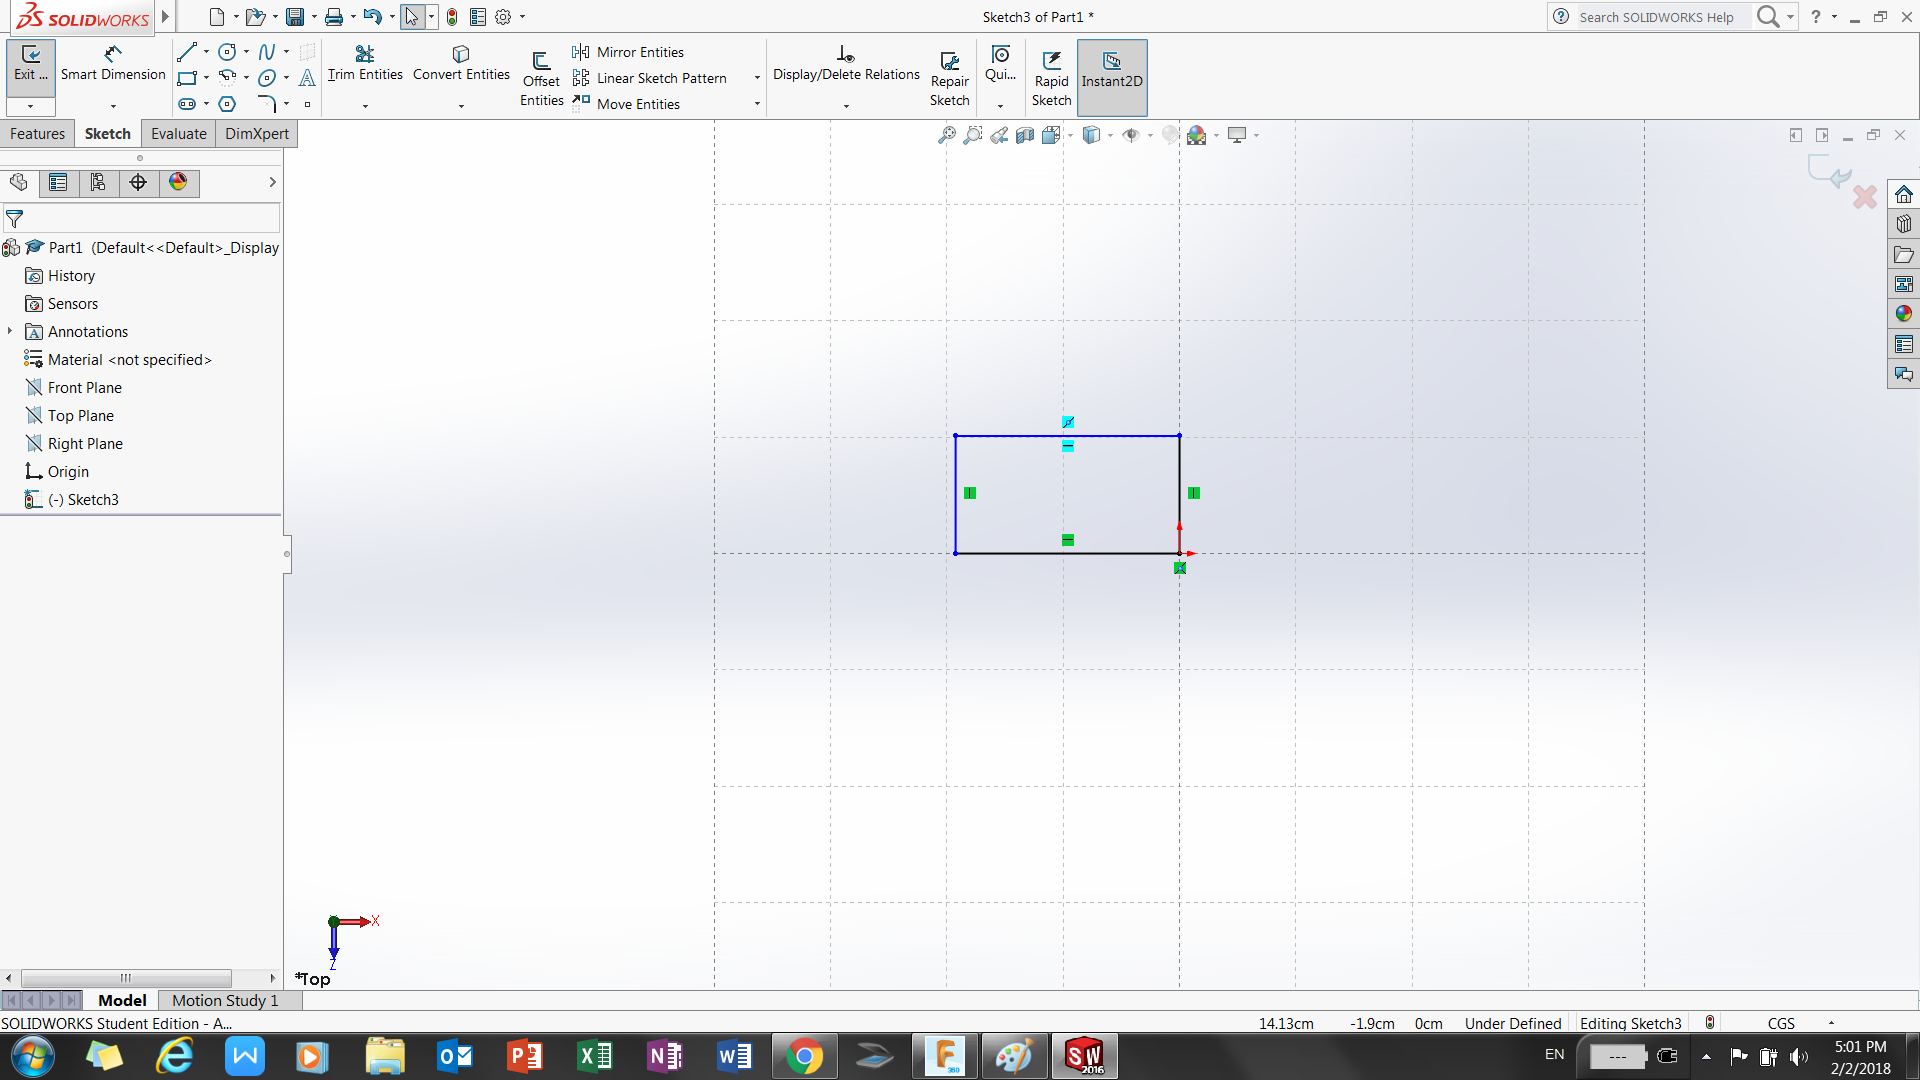
Task: Open the Display/Delete Relations dropdown arrow
Action: click(x=846, y=105)
